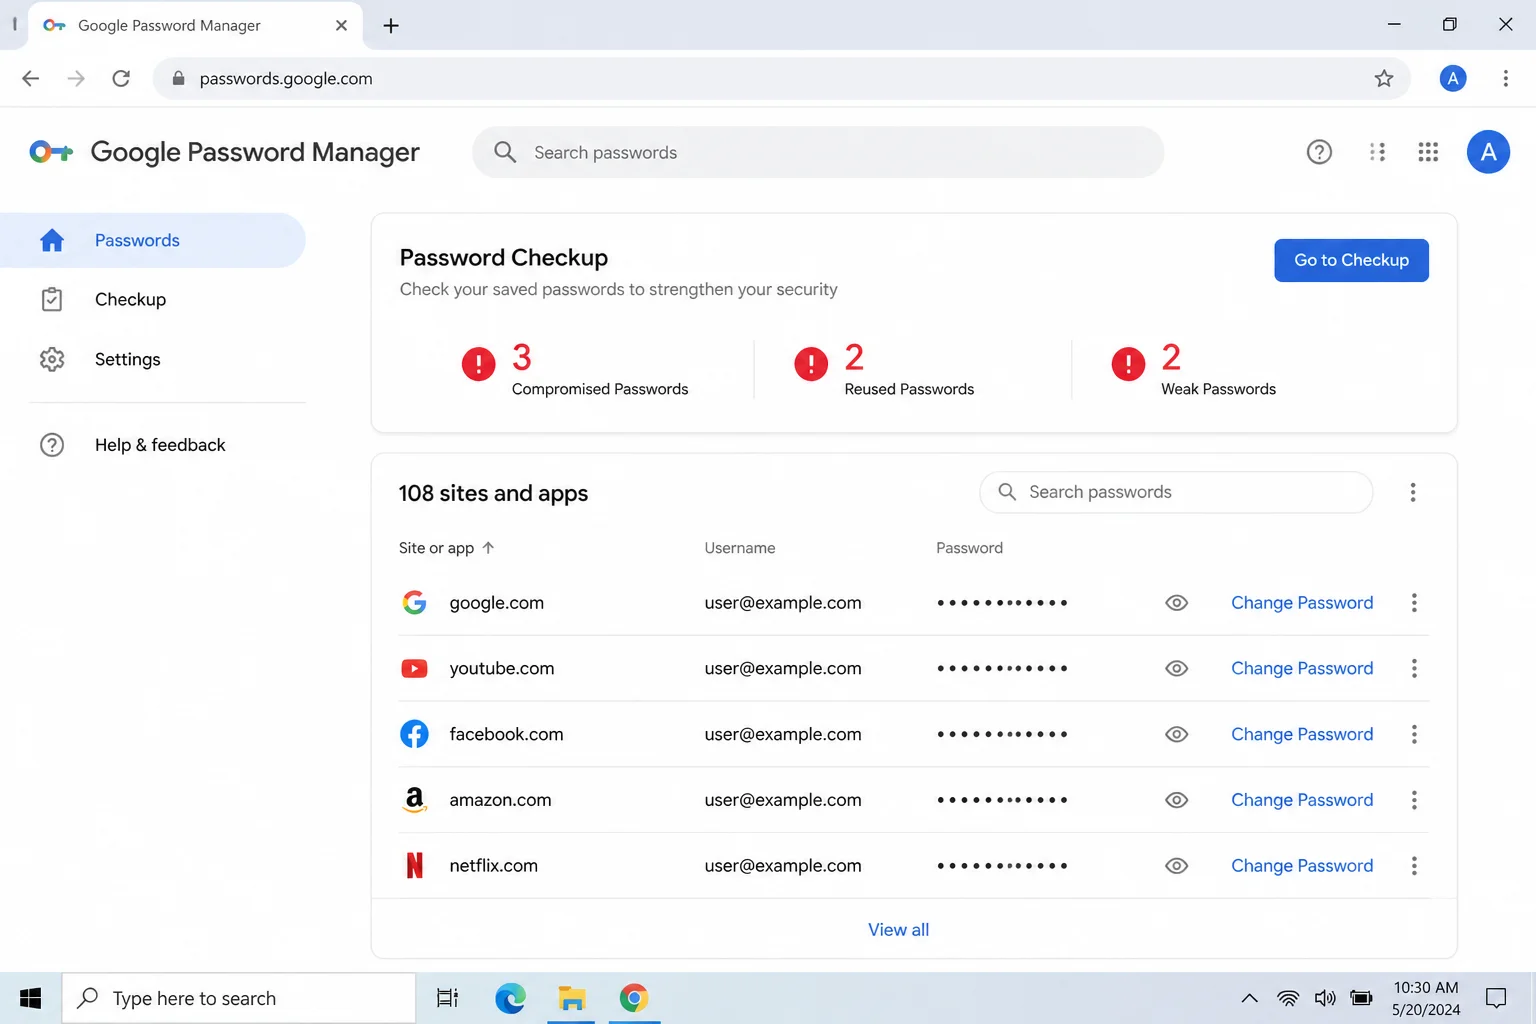Select the Google Password Manager browser tab
Image resolution: width=1536 pixels, height=1024 pixels.
tap(195, 26)
